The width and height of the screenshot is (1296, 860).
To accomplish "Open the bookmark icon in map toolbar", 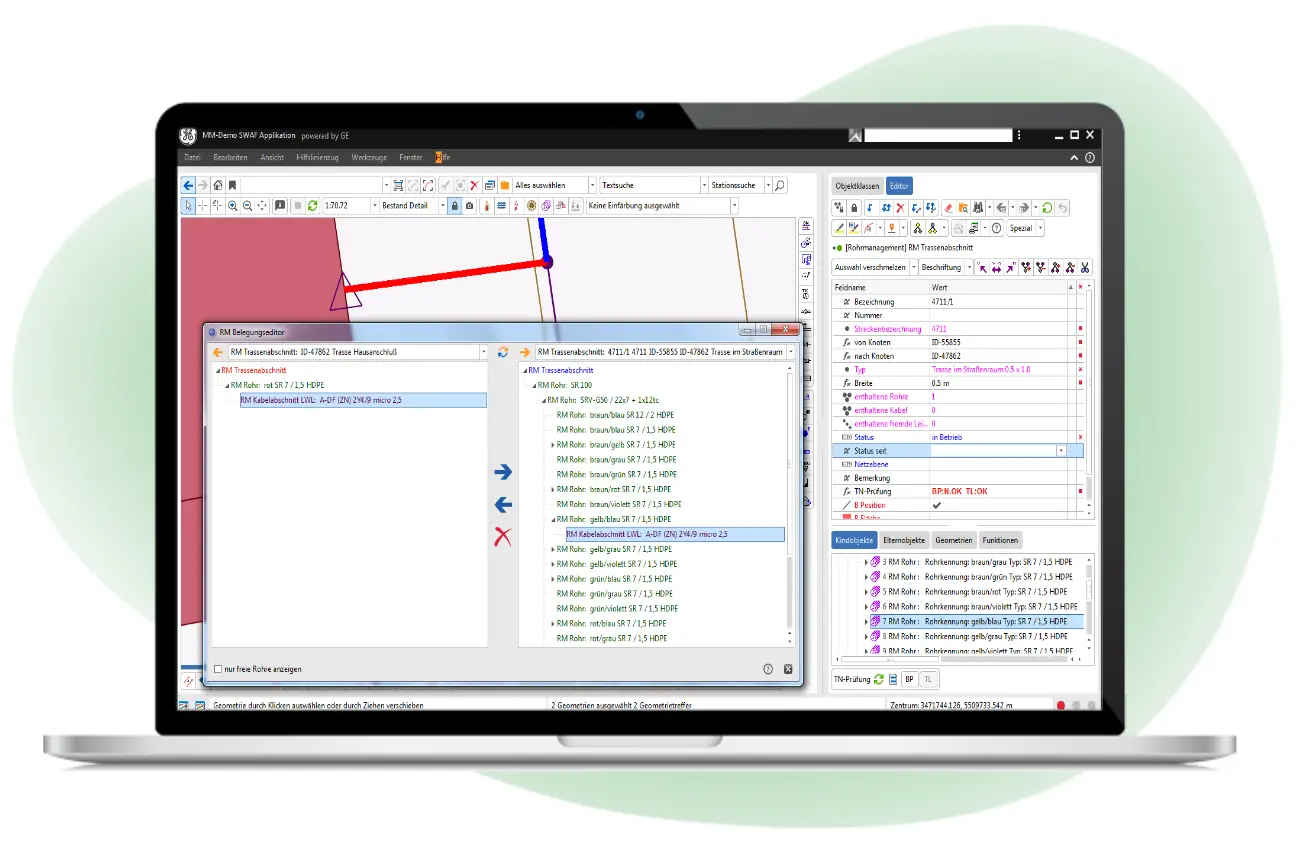I will click(x=232, y=185).
